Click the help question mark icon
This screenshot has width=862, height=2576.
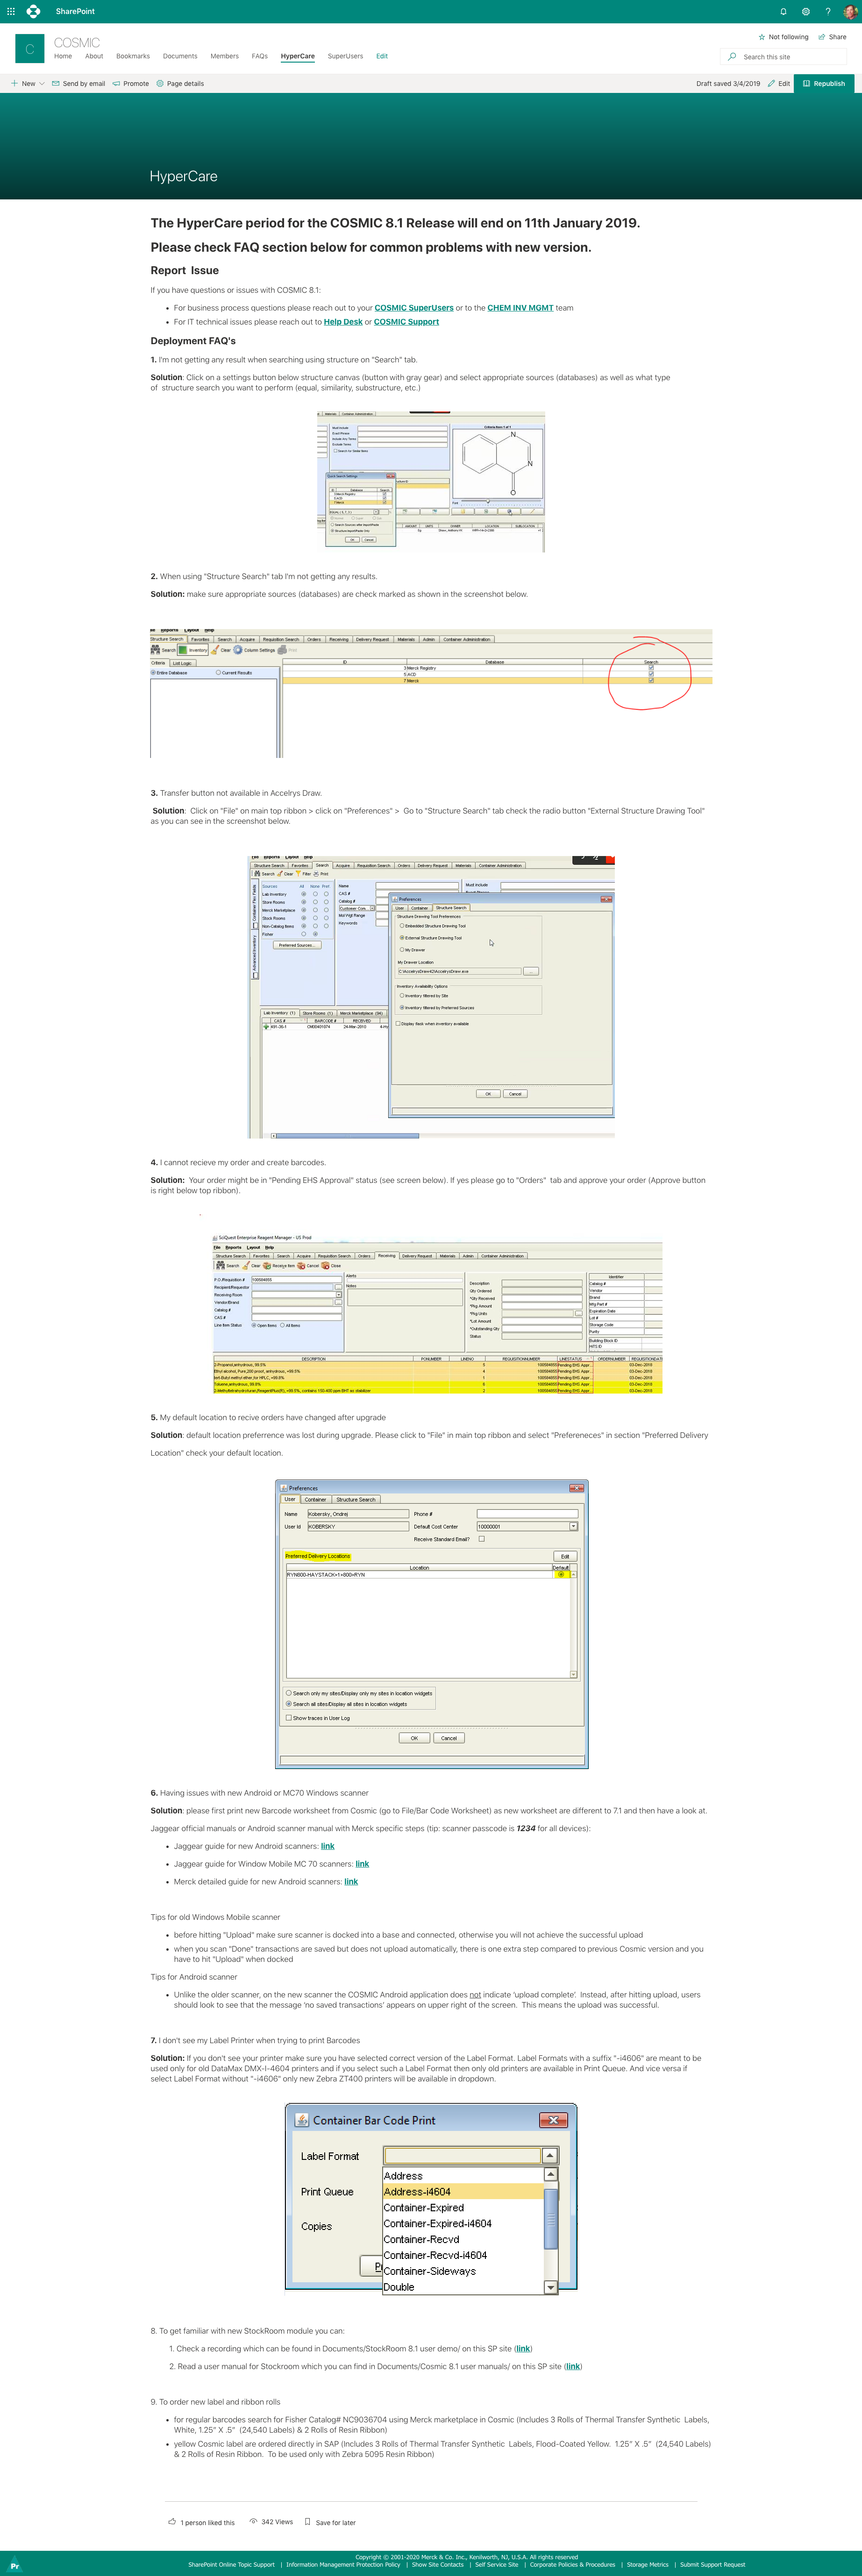827,11
